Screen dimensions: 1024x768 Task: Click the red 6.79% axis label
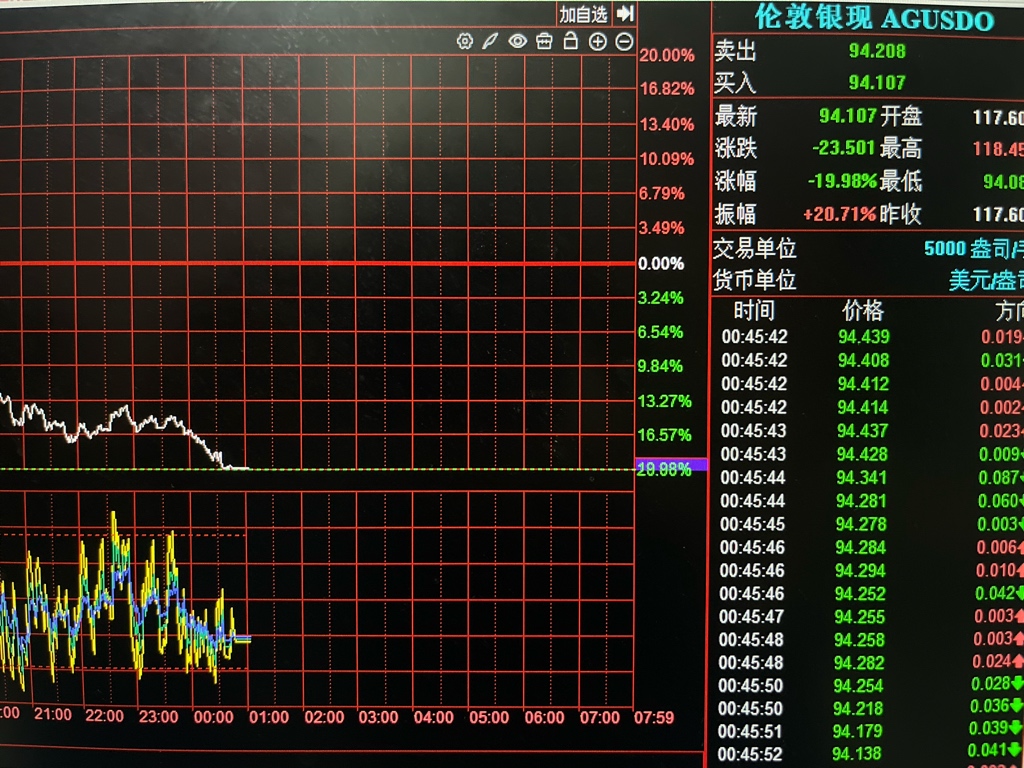(x=662, y=193)
